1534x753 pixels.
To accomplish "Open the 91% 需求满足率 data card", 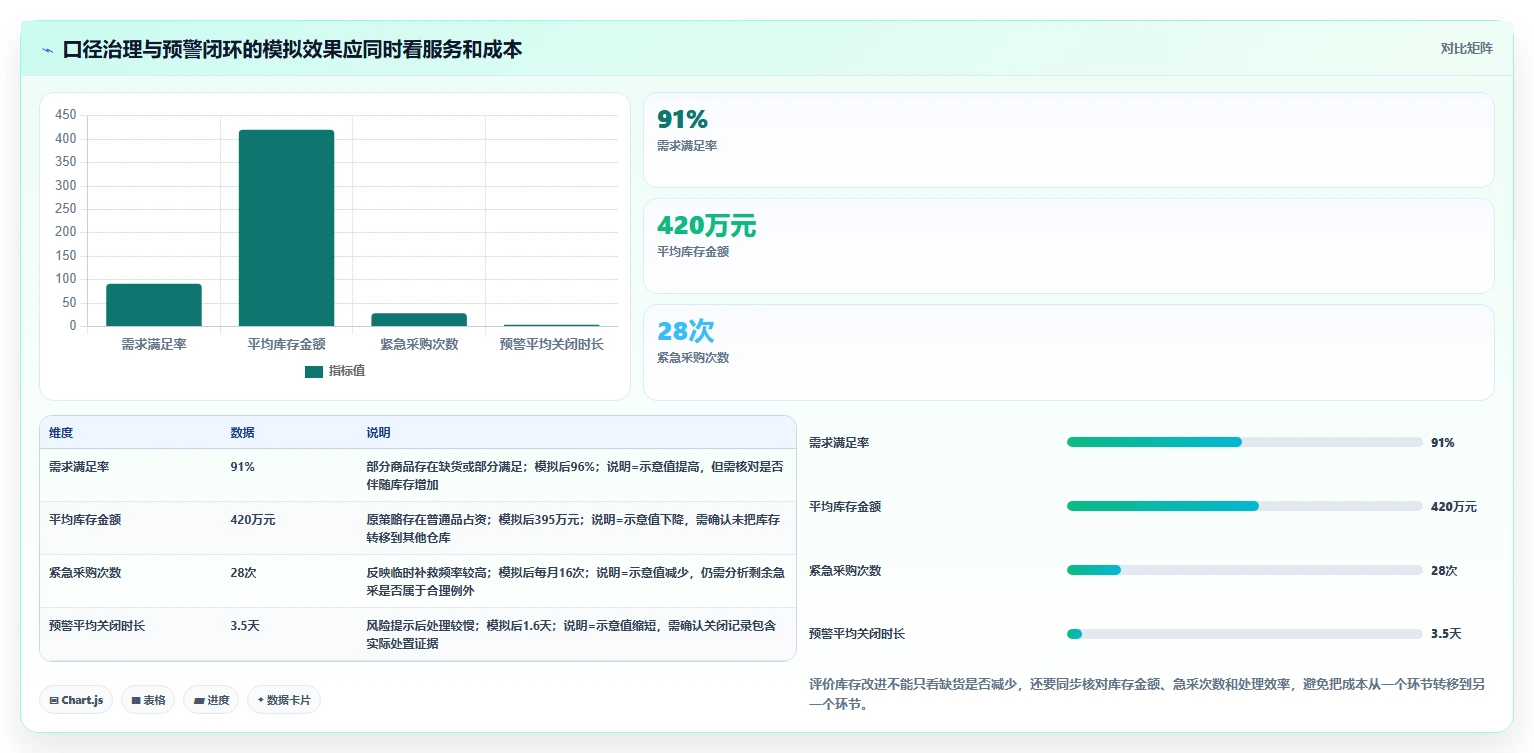I will (x=1069, y=140).
